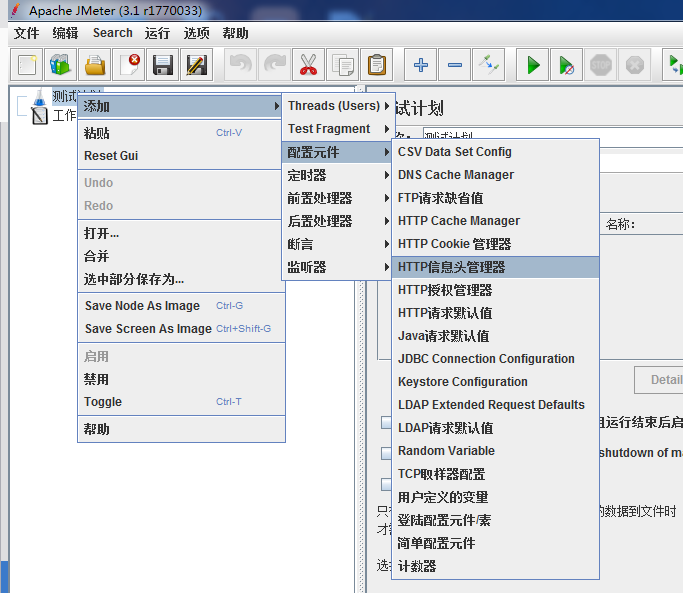
Task: Click the Expand All plus icon
Action: click(420, 65)
